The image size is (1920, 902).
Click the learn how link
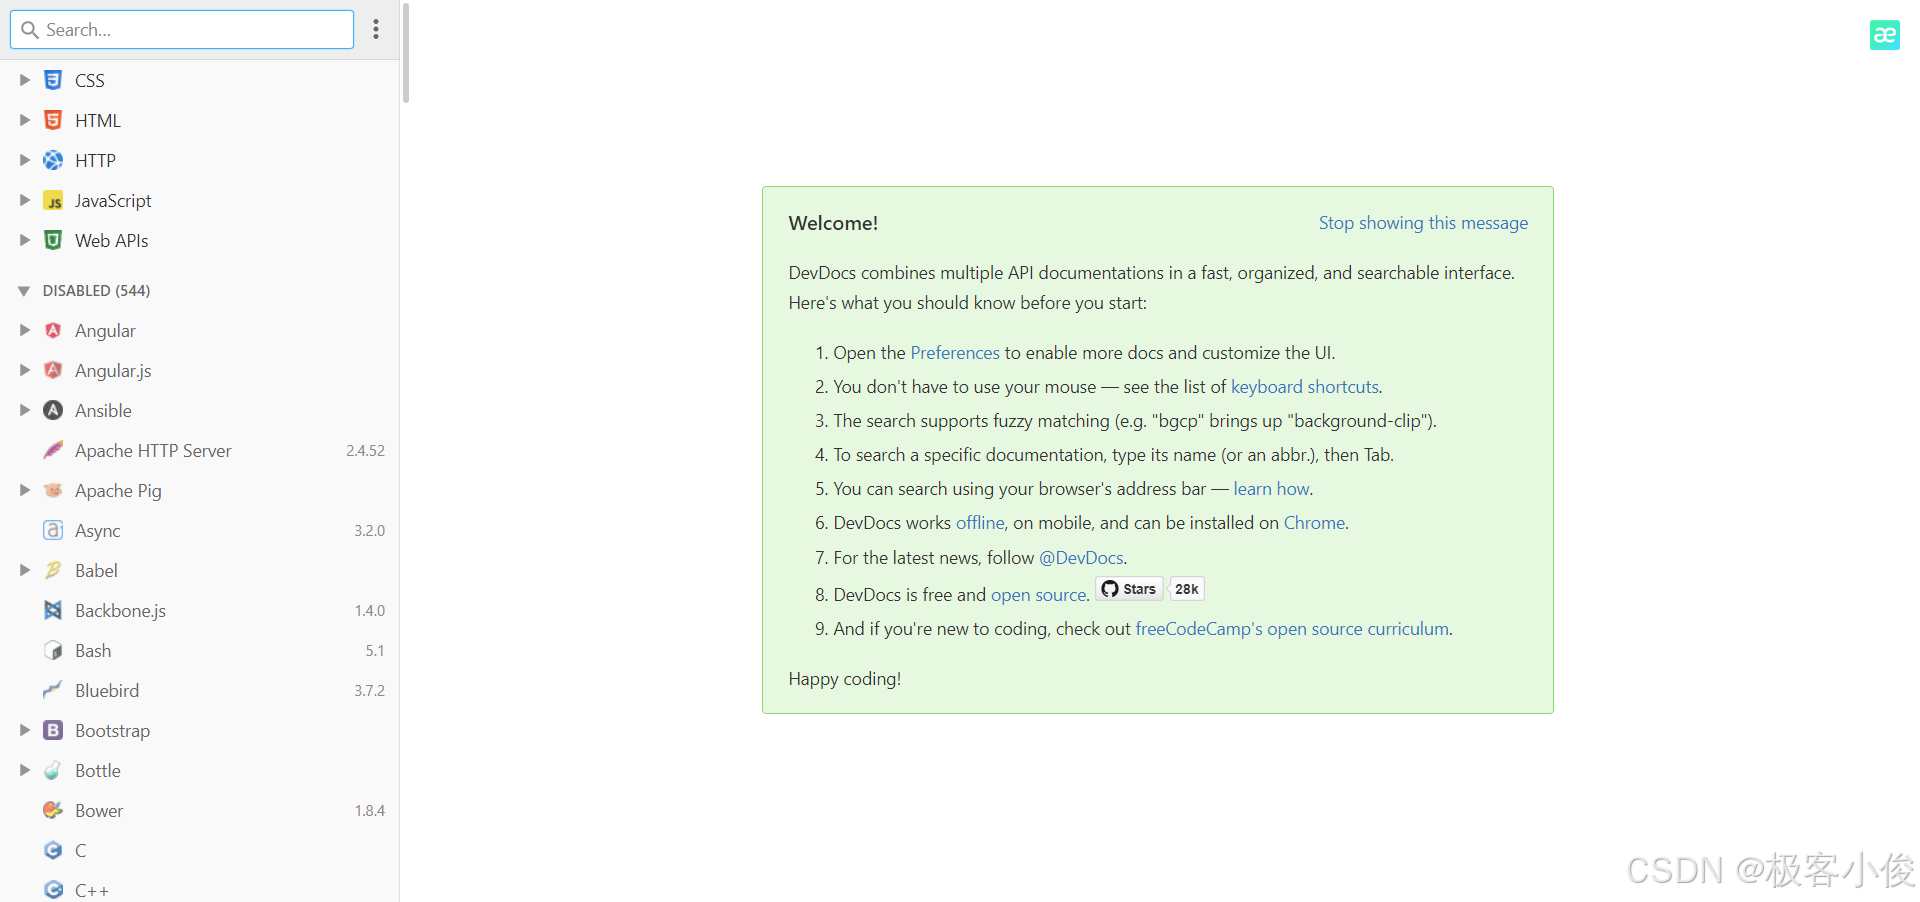(x=1271, y=489)
